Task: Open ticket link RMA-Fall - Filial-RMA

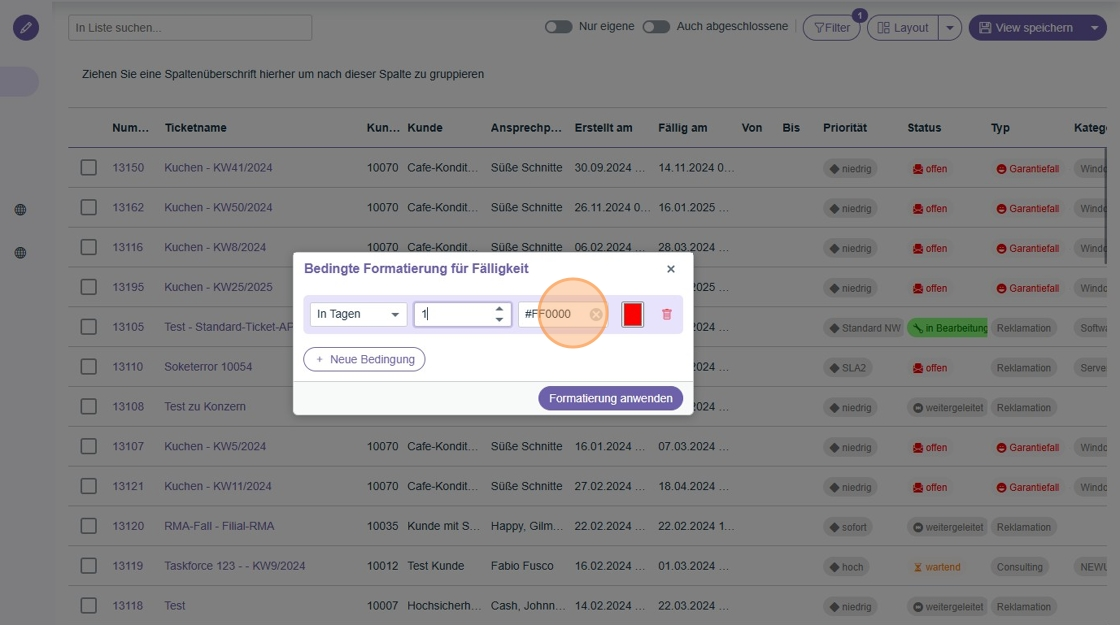Action: click(x=219, y=526)
